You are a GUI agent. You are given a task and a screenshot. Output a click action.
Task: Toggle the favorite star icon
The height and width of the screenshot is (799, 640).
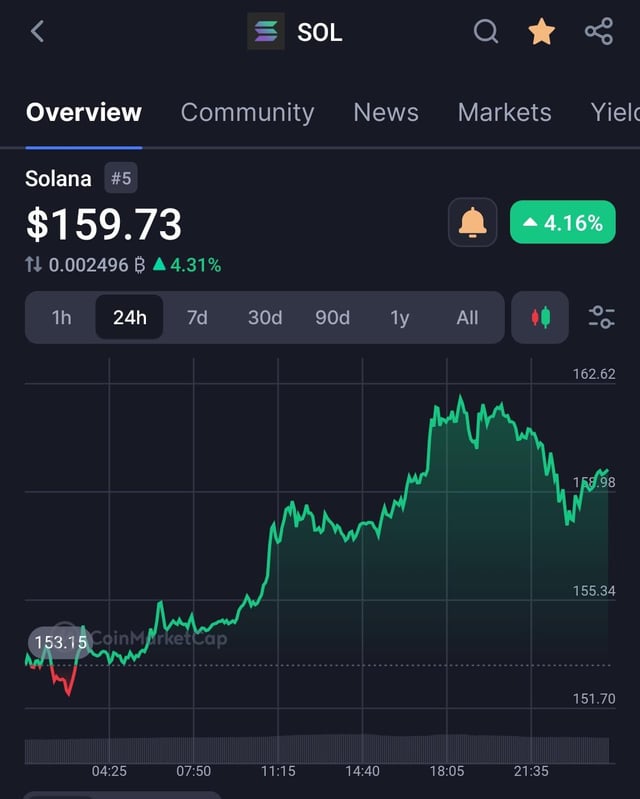tap(541, 32)
